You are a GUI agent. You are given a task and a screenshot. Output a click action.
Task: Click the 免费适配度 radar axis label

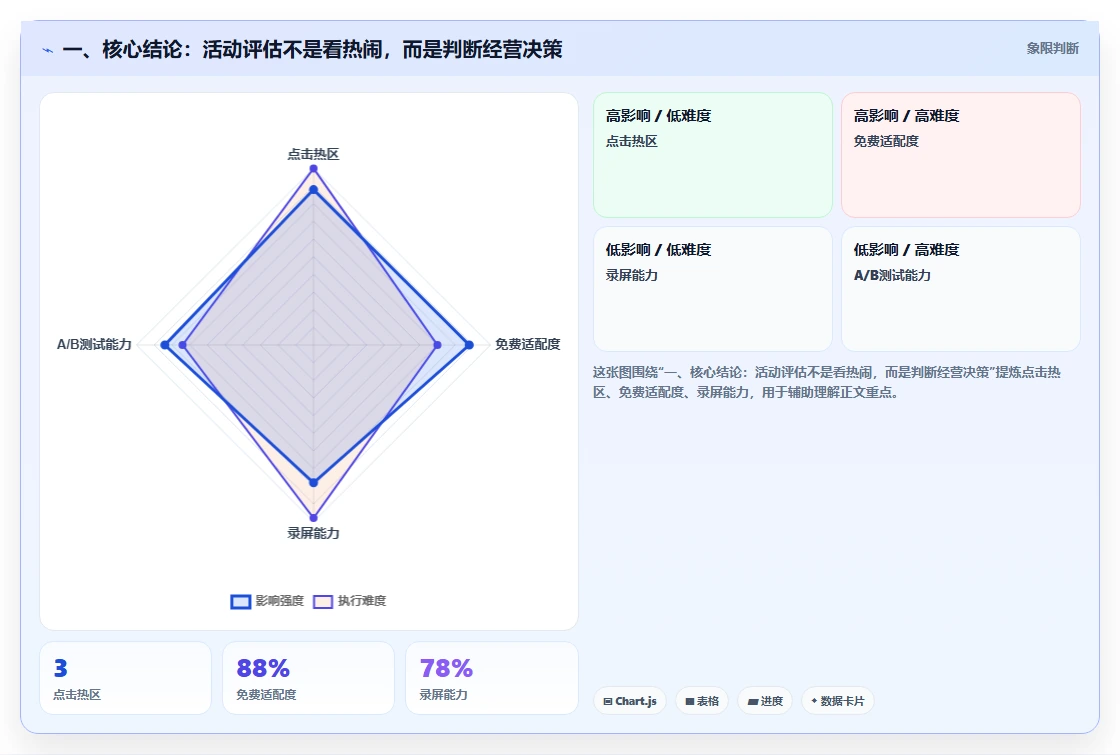click(x=528, y=344)
